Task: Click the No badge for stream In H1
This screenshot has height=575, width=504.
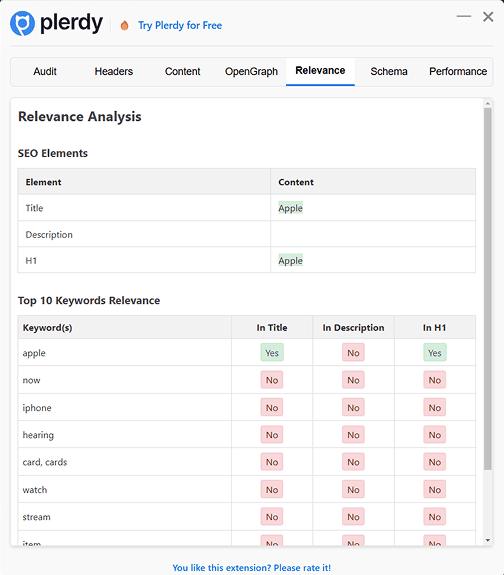Action: click(x=435, y=517)
